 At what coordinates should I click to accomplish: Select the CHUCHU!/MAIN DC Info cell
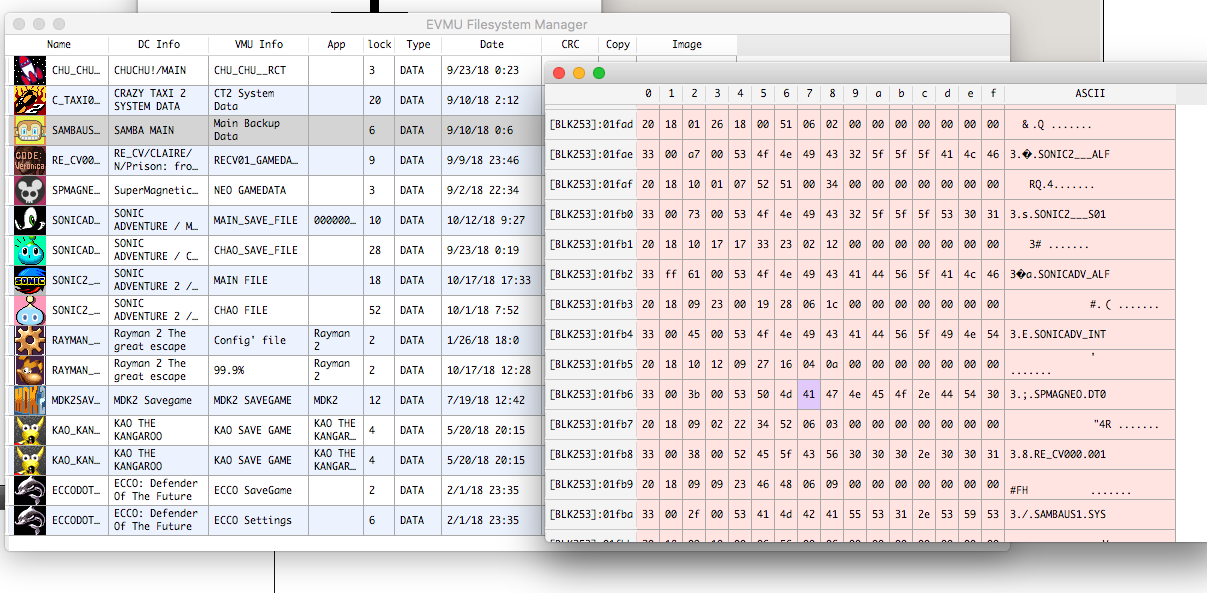coord(159,70)
